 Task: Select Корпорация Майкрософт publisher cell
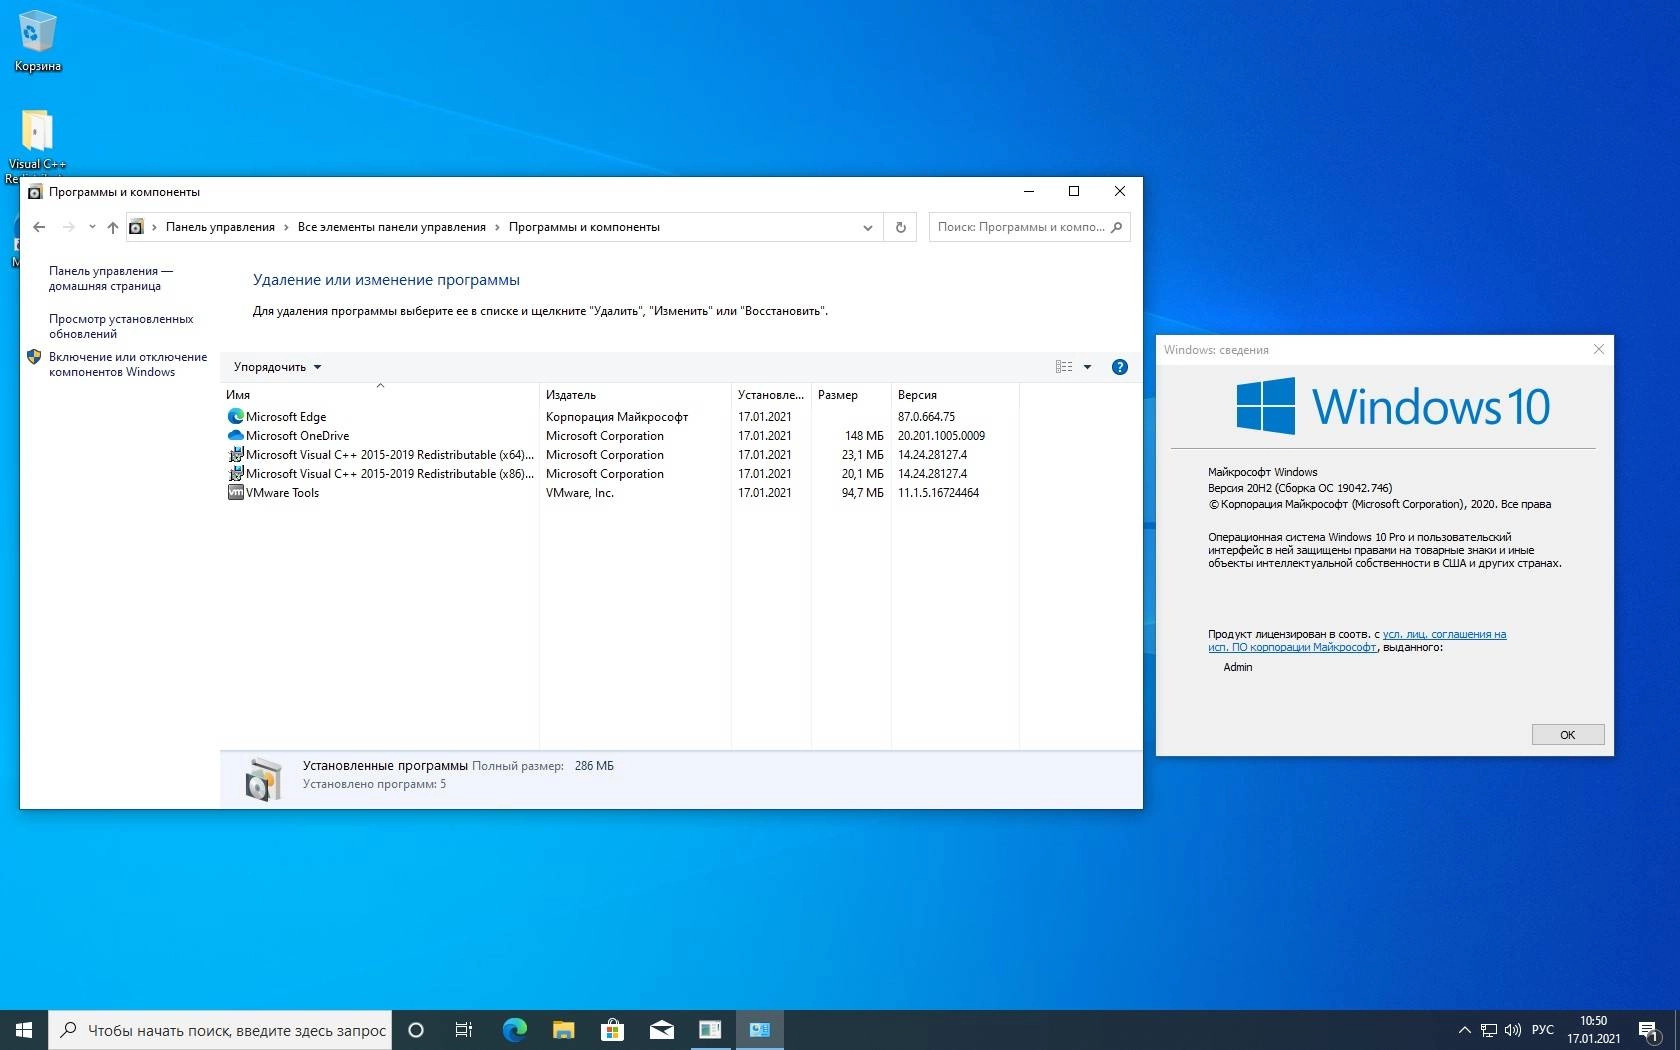pos(617,417)
